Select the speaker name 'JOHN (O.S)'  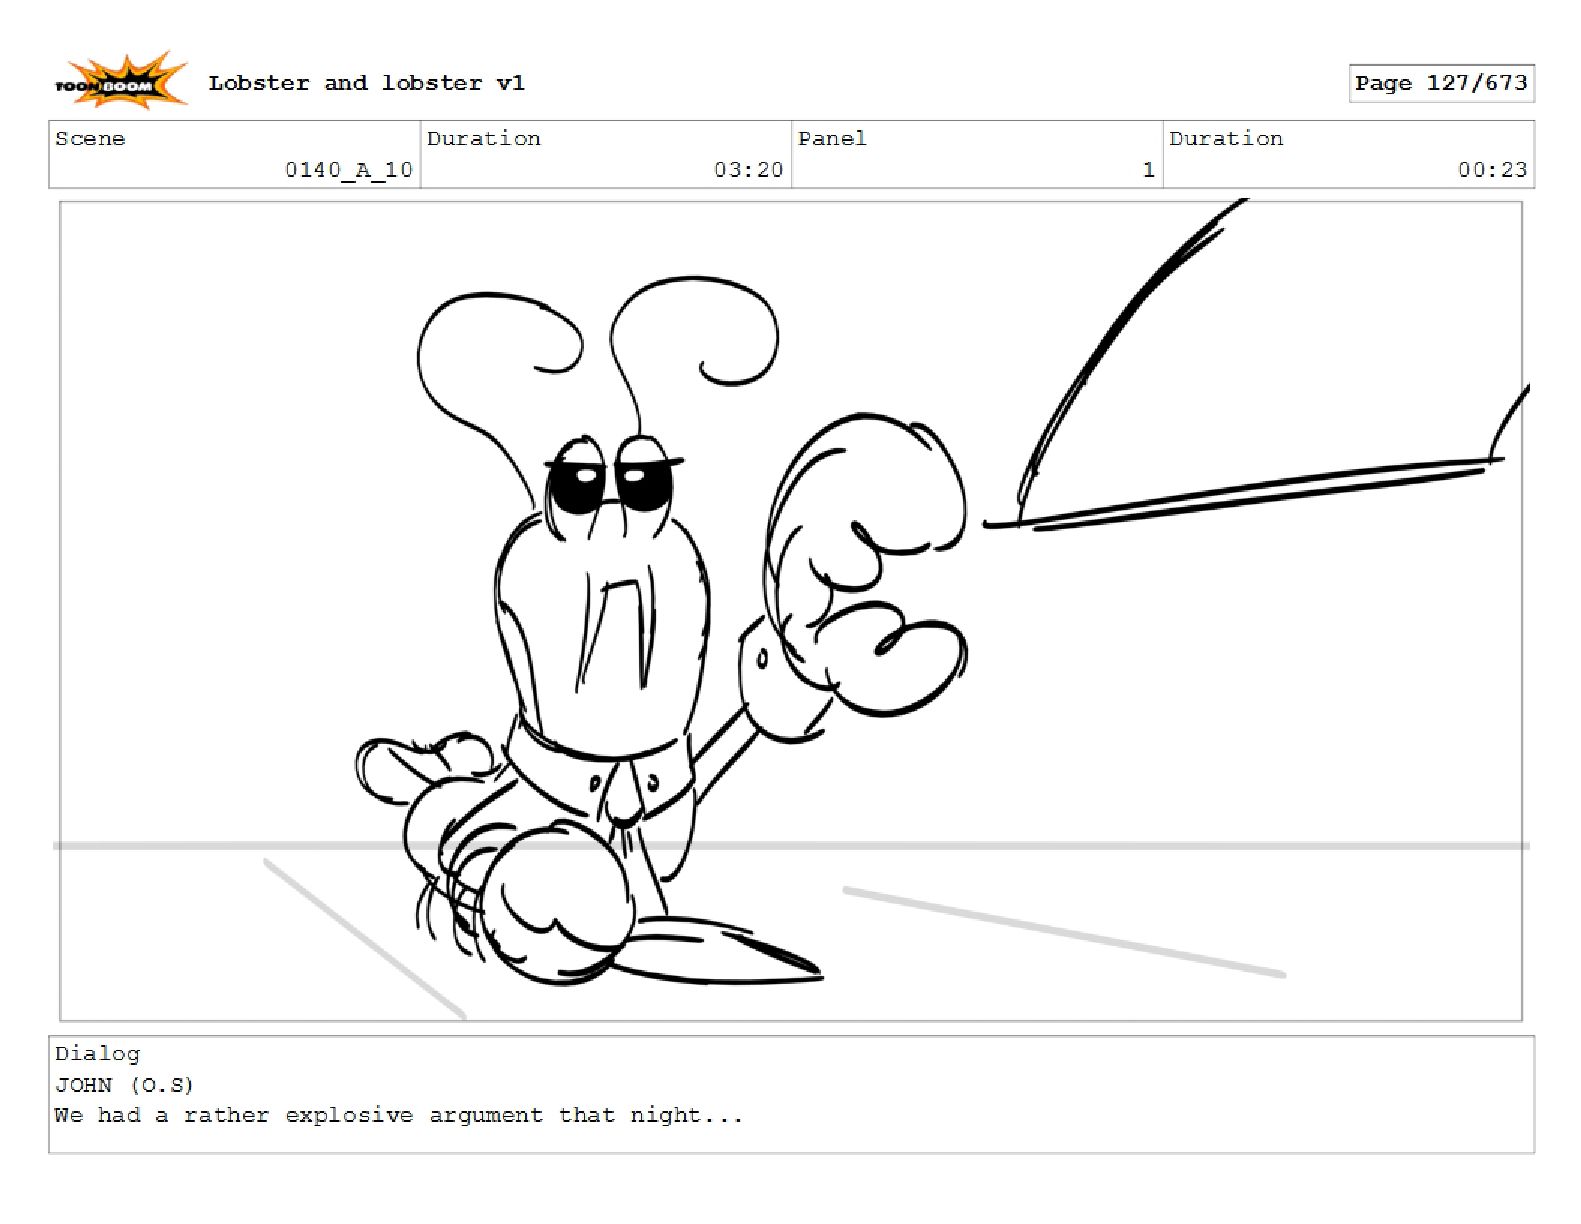(124, 1085)
